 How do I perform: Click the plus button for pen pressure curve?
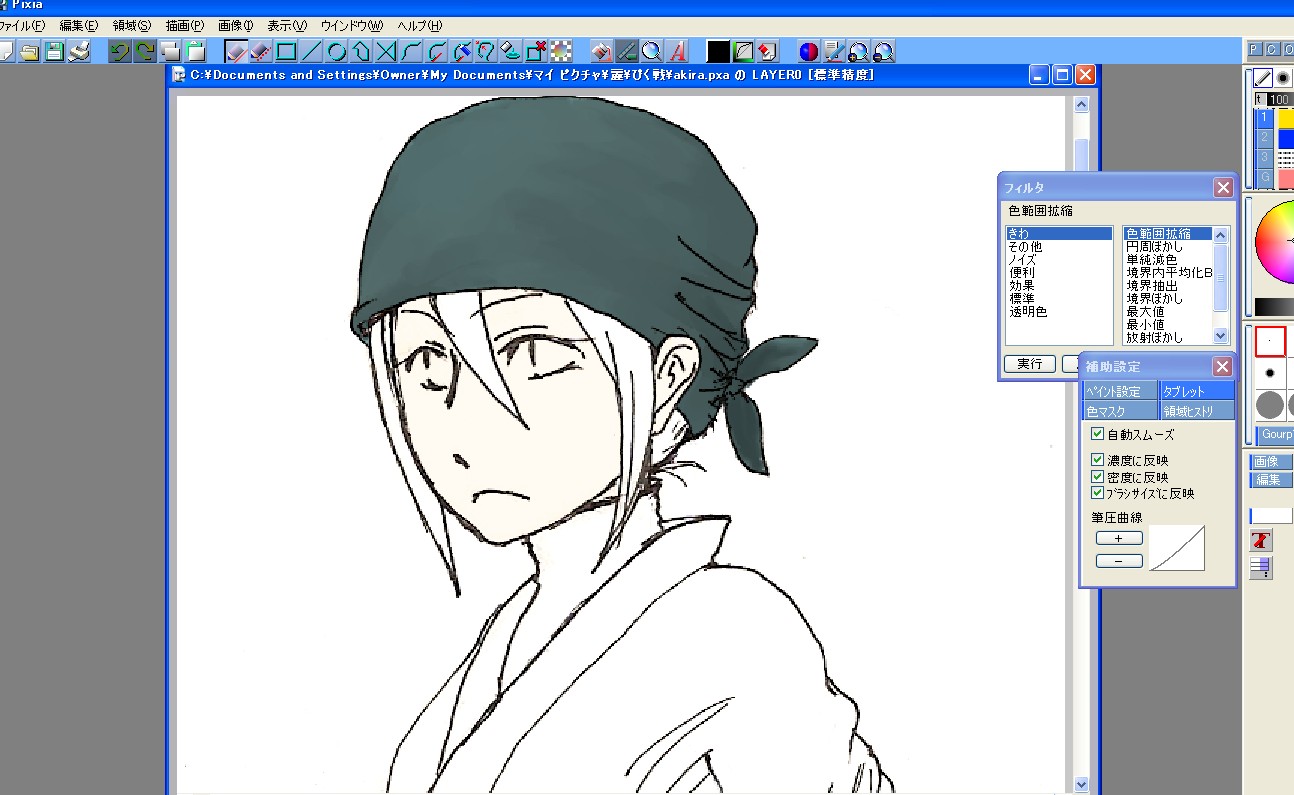pyautogui.click(x=1119, y=538)
